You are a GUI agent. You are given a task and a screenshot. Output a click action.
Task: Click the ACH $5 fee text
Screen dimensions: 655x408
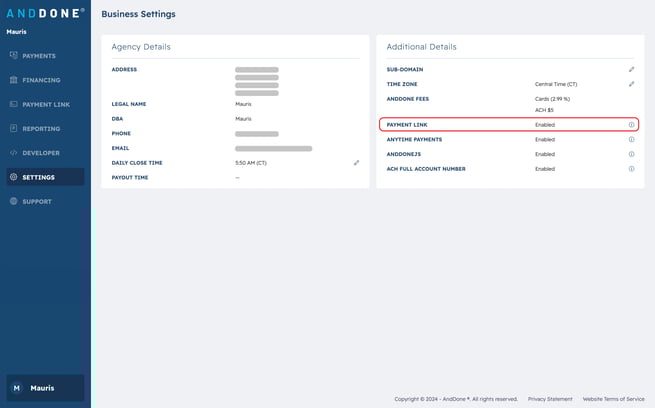pyautogui.click(x=544, y=110)
